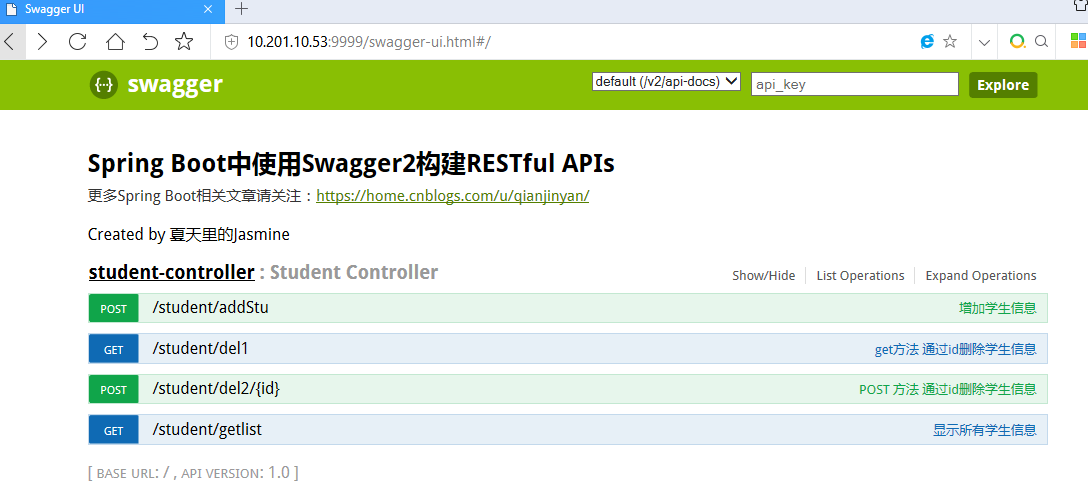The image size is (1088, 484).
Task: Click the magnifier search icon
Action: tap(1041, 42)
